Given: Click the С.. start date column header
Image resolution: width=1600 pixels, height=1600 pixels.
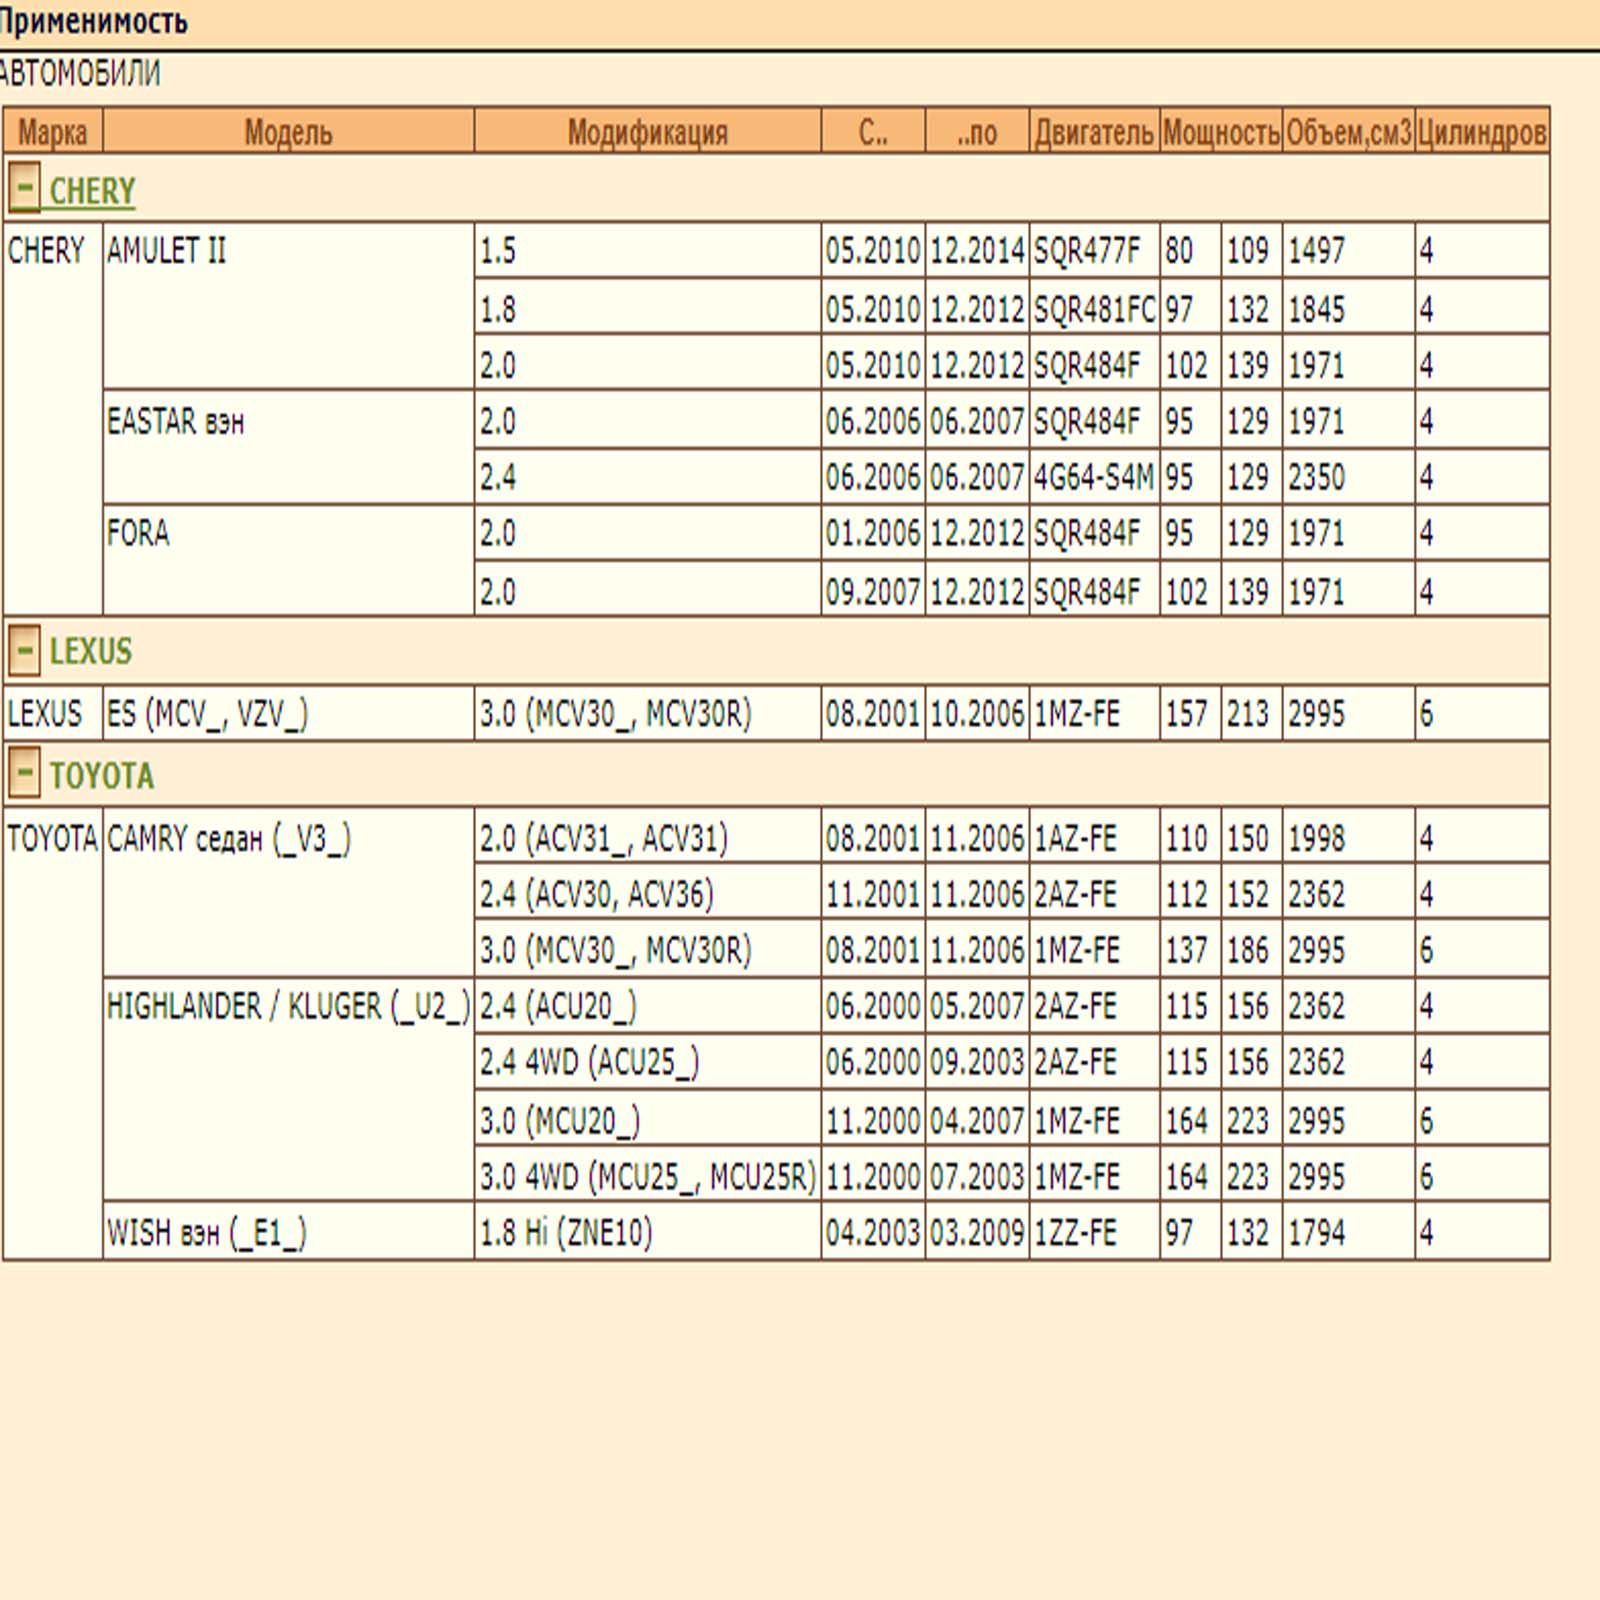Looking at the screenshot, I should click(x=873, y=131).
